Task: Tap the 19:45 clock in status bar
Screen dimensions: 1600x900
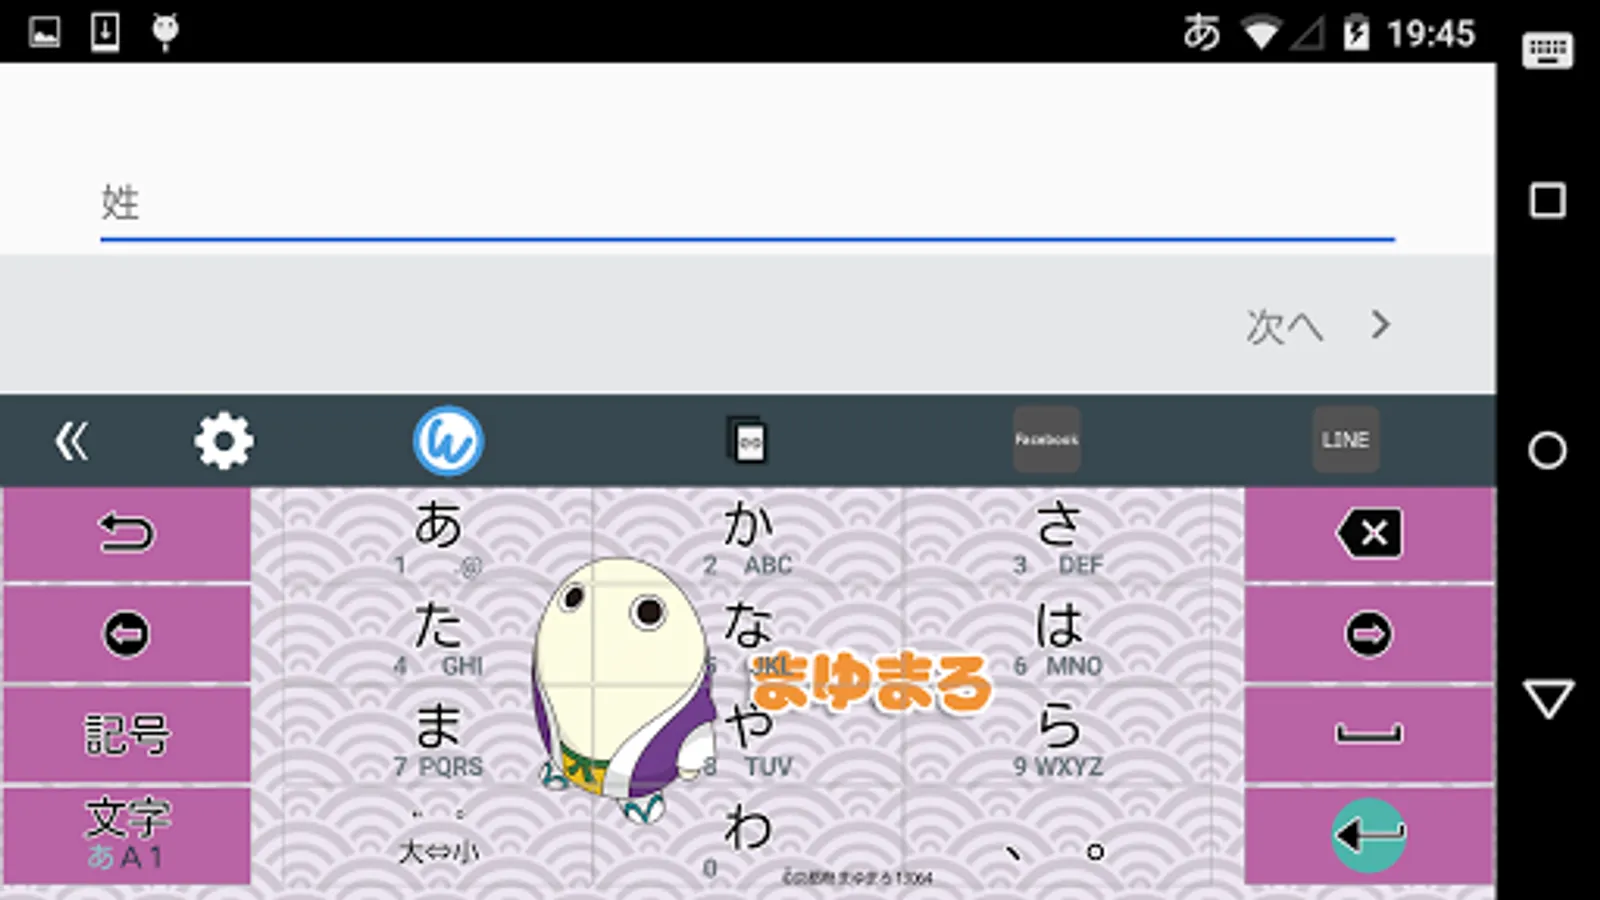Action: click(x=1431, y=34)
